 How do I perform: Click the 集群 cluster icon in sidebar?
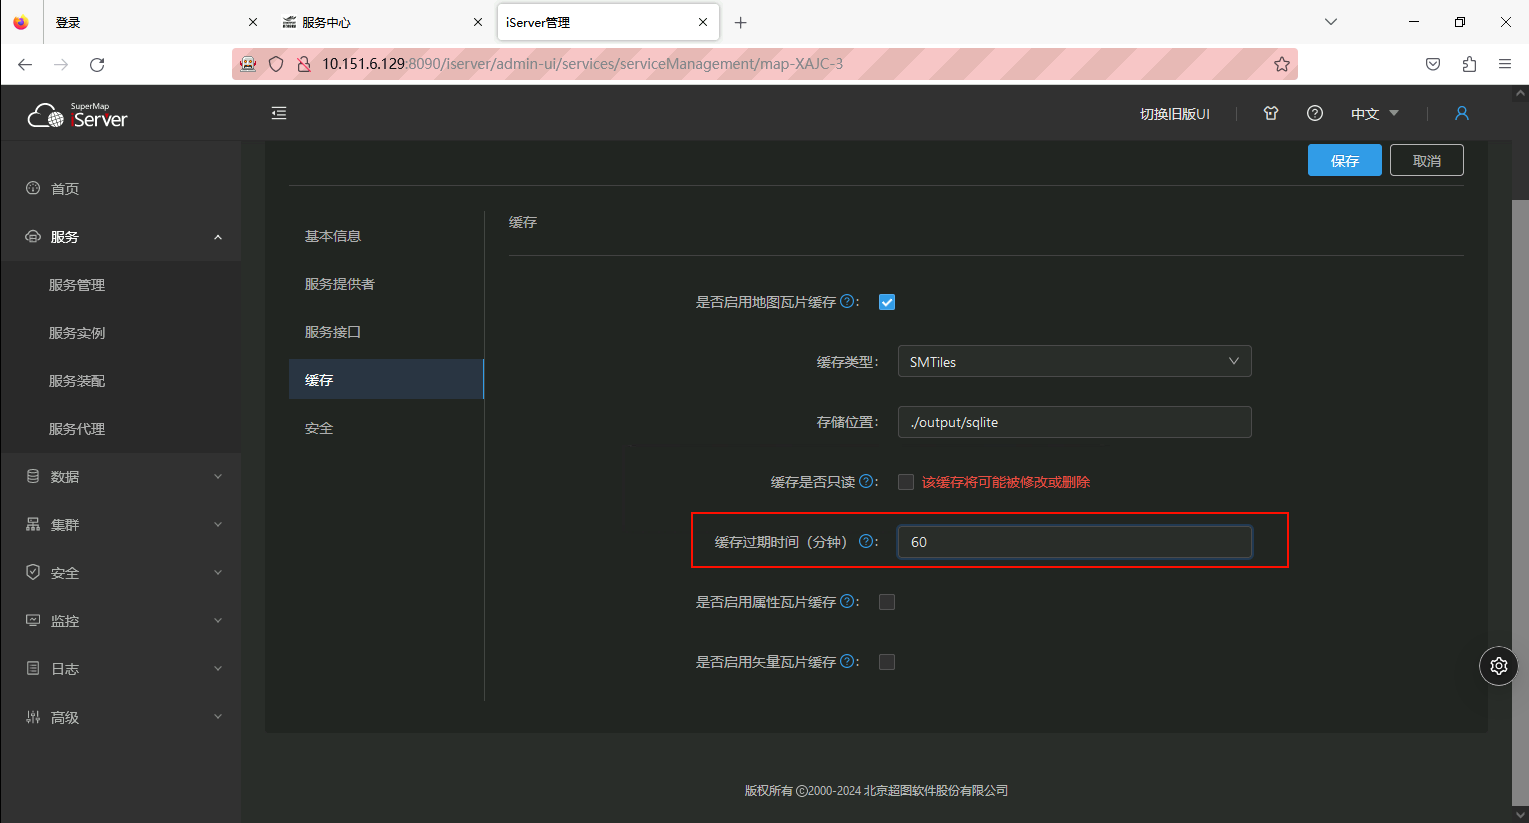tap(33, 524)
